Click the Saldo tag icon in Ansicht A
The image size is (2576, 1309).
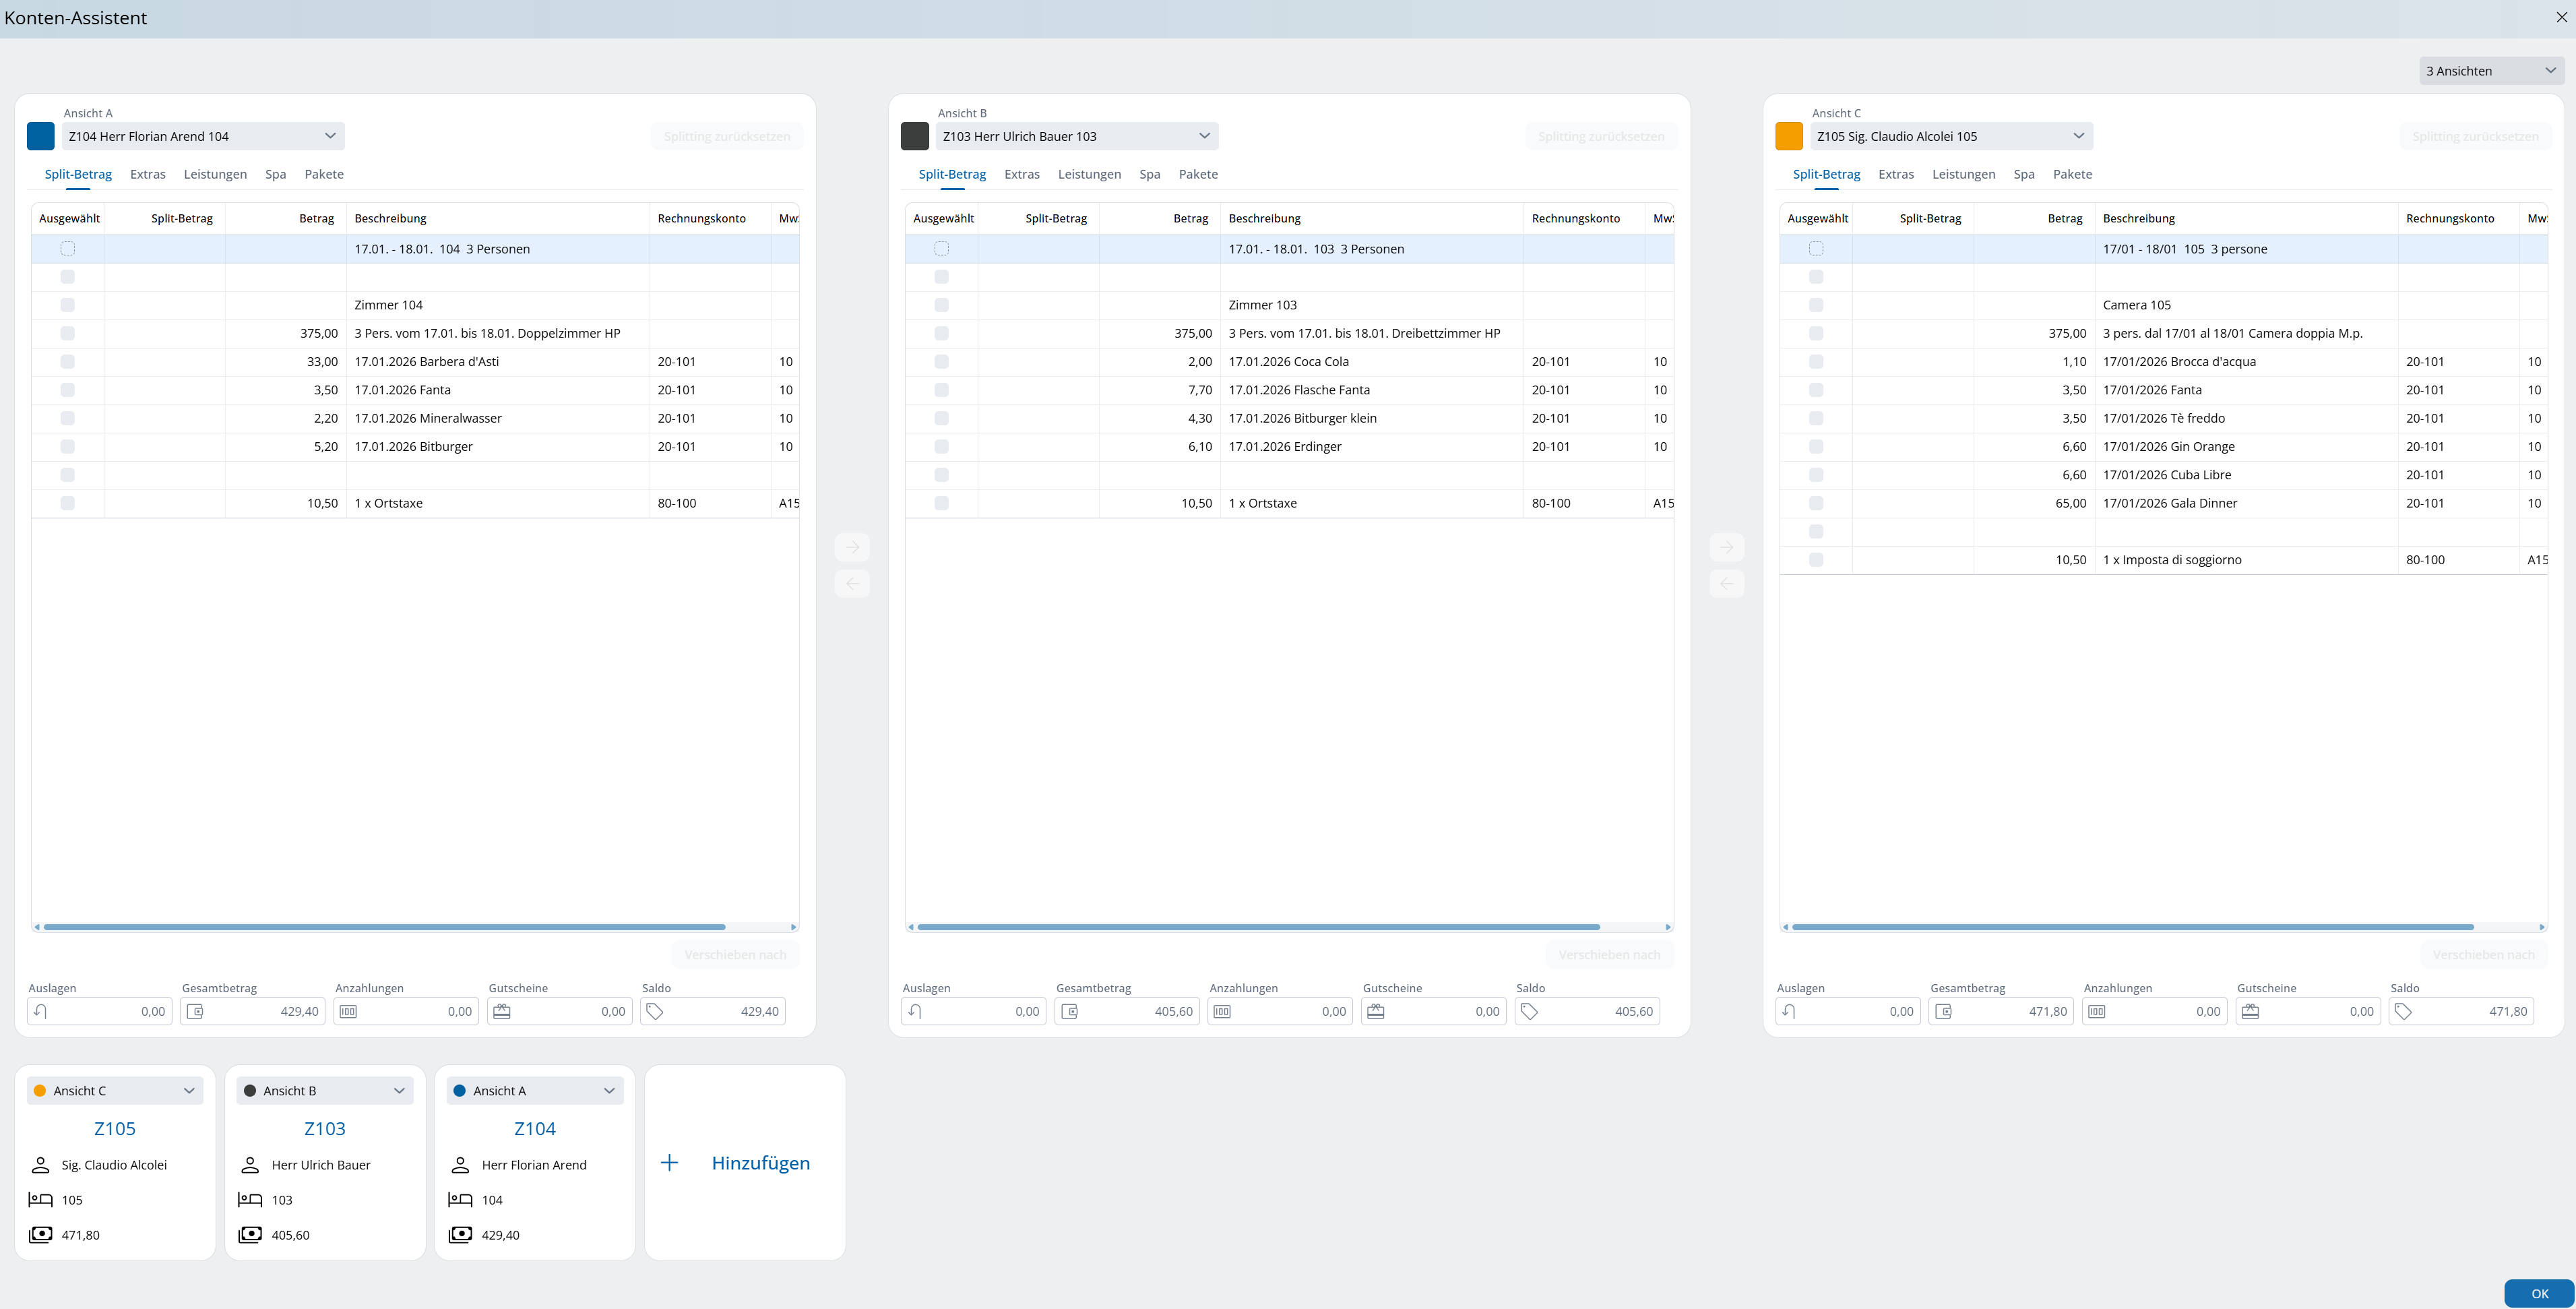[655, 1011]
